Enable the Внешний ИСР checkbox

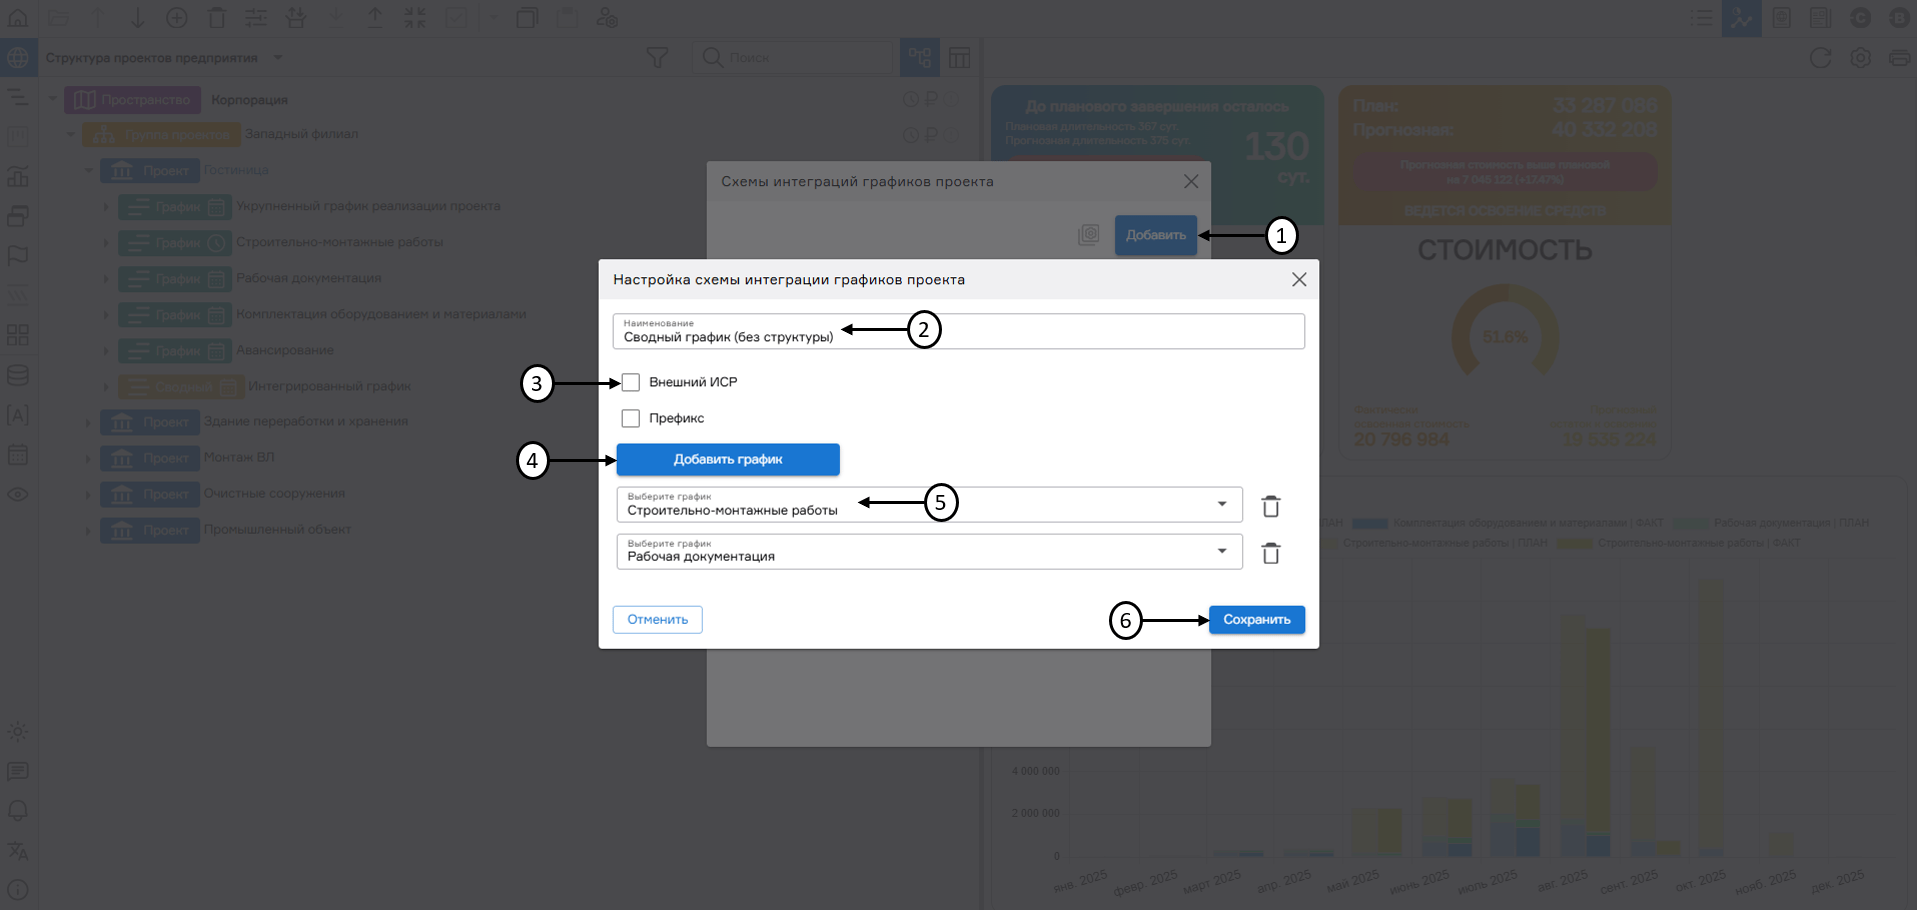click(x=630, y=381)
